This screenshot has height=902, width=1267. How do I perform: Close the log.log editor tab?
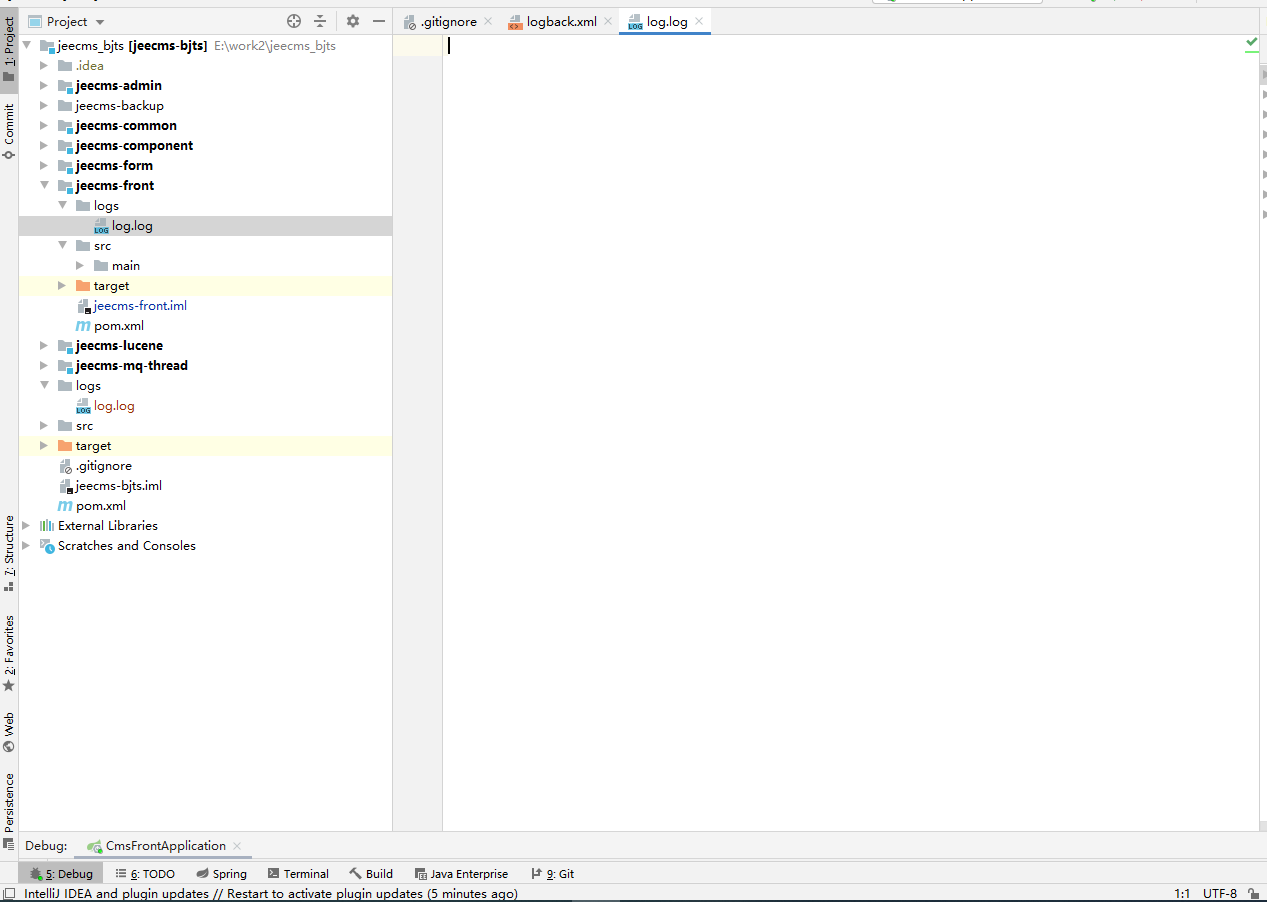(x=699, y=21)
